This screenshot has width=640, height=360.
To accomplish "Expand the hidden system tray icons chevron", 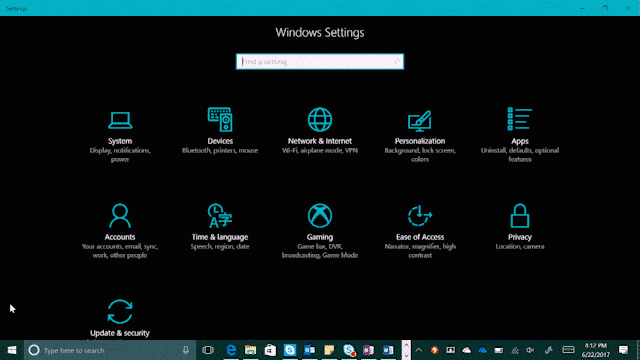I will [x=418, y=350].
